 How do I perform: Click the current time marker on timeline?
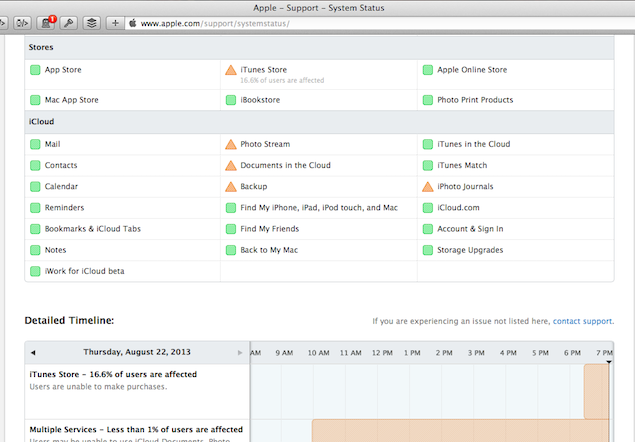coord(609,362)
